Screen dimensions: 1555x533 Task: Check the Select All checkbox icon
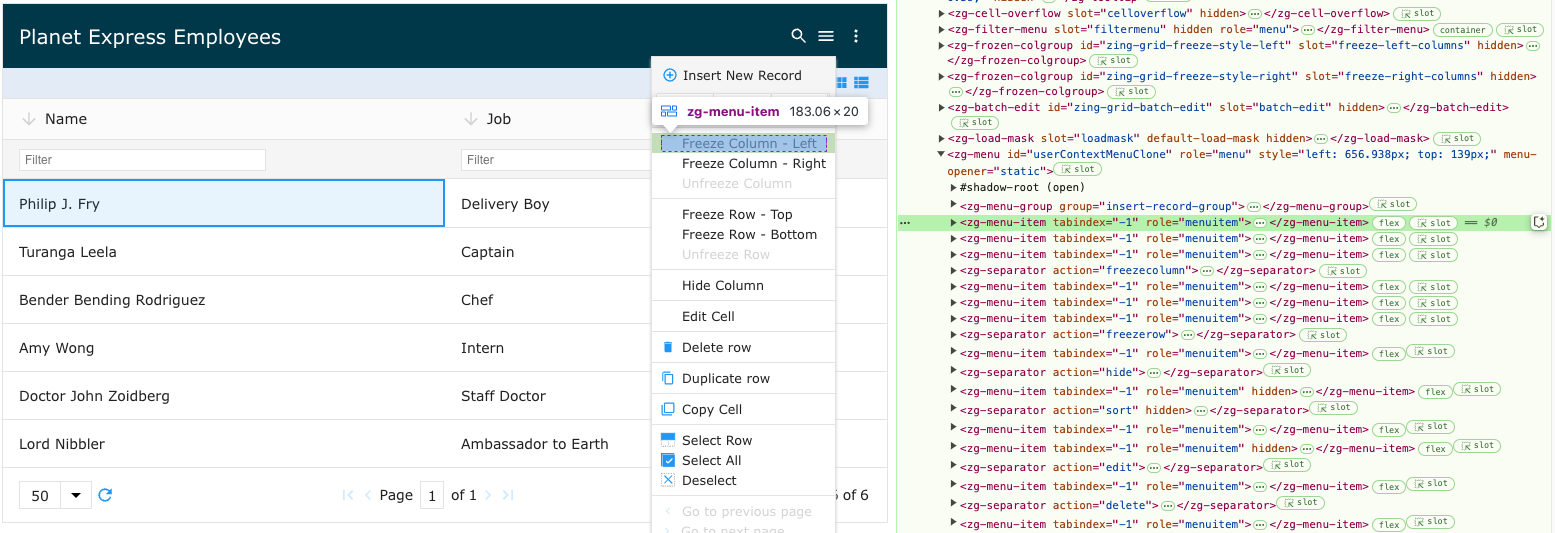(x=668, y=460)
